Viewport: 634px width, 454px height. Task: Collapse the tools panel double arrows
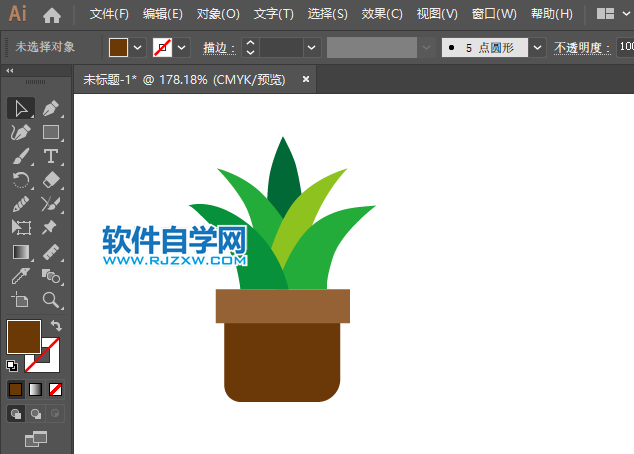(x=10, y=71)
